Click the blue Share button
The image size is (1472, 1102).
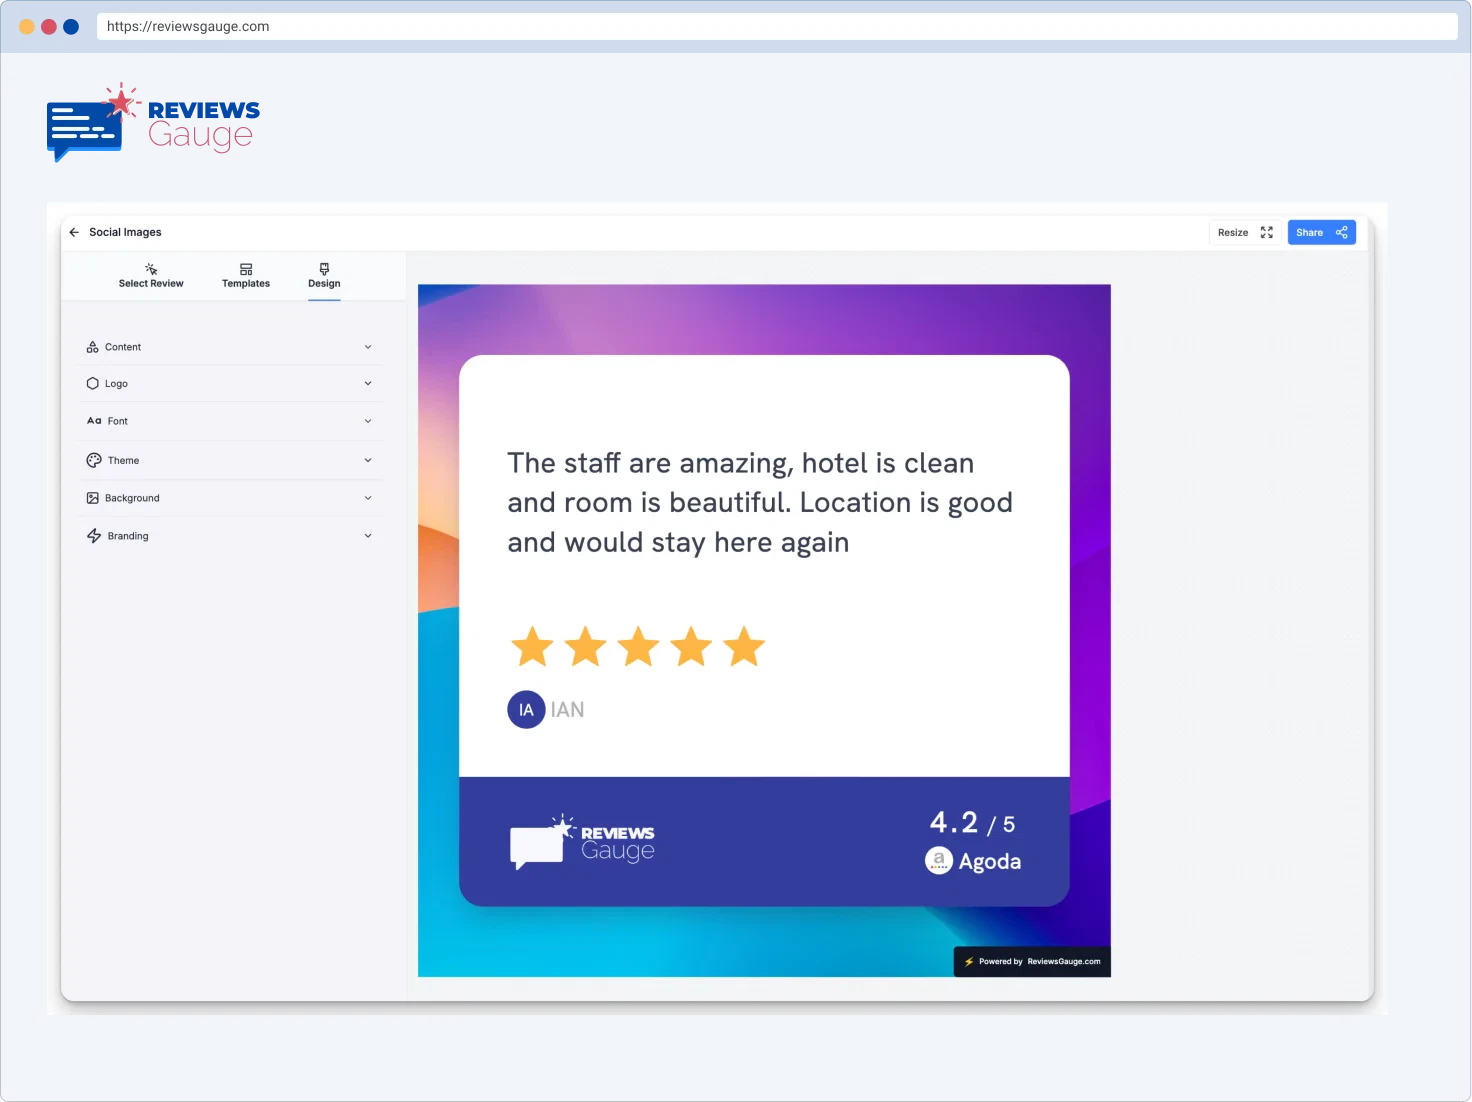click(x=1321, y=232)
